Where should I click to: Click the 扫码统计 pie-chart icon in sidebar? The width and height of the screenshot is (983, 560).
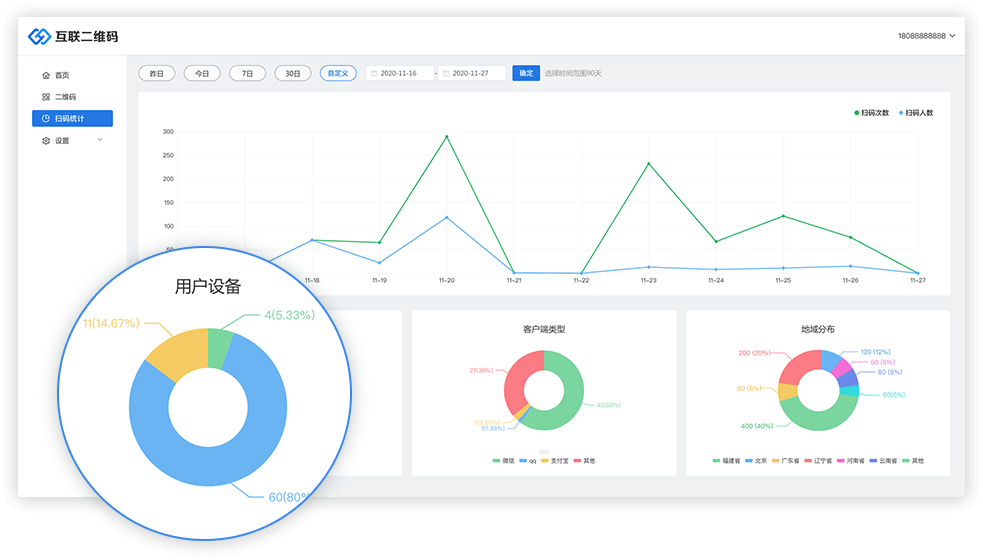point(46,119)
